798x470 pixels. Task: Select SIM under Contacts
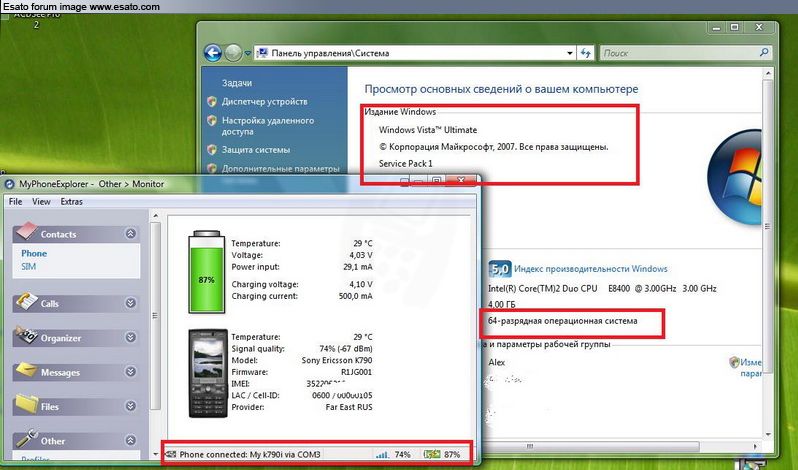pos(28,267)
